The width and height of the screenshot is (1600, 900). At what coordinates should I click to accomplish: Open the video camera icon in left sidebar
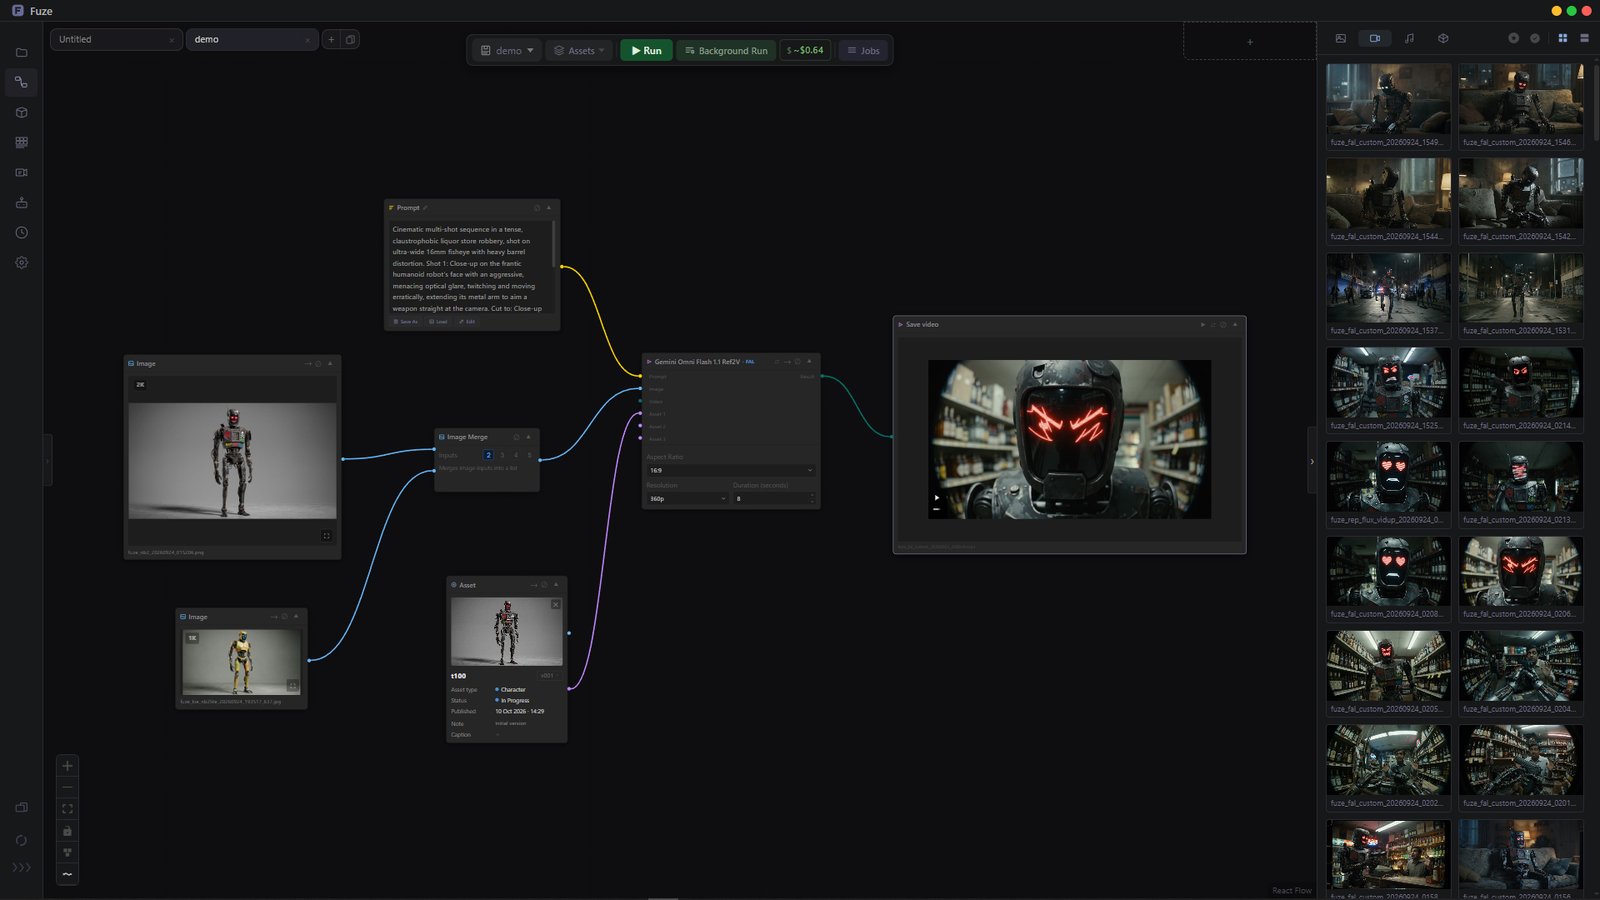pyautogui.click(x=21, y=172)
